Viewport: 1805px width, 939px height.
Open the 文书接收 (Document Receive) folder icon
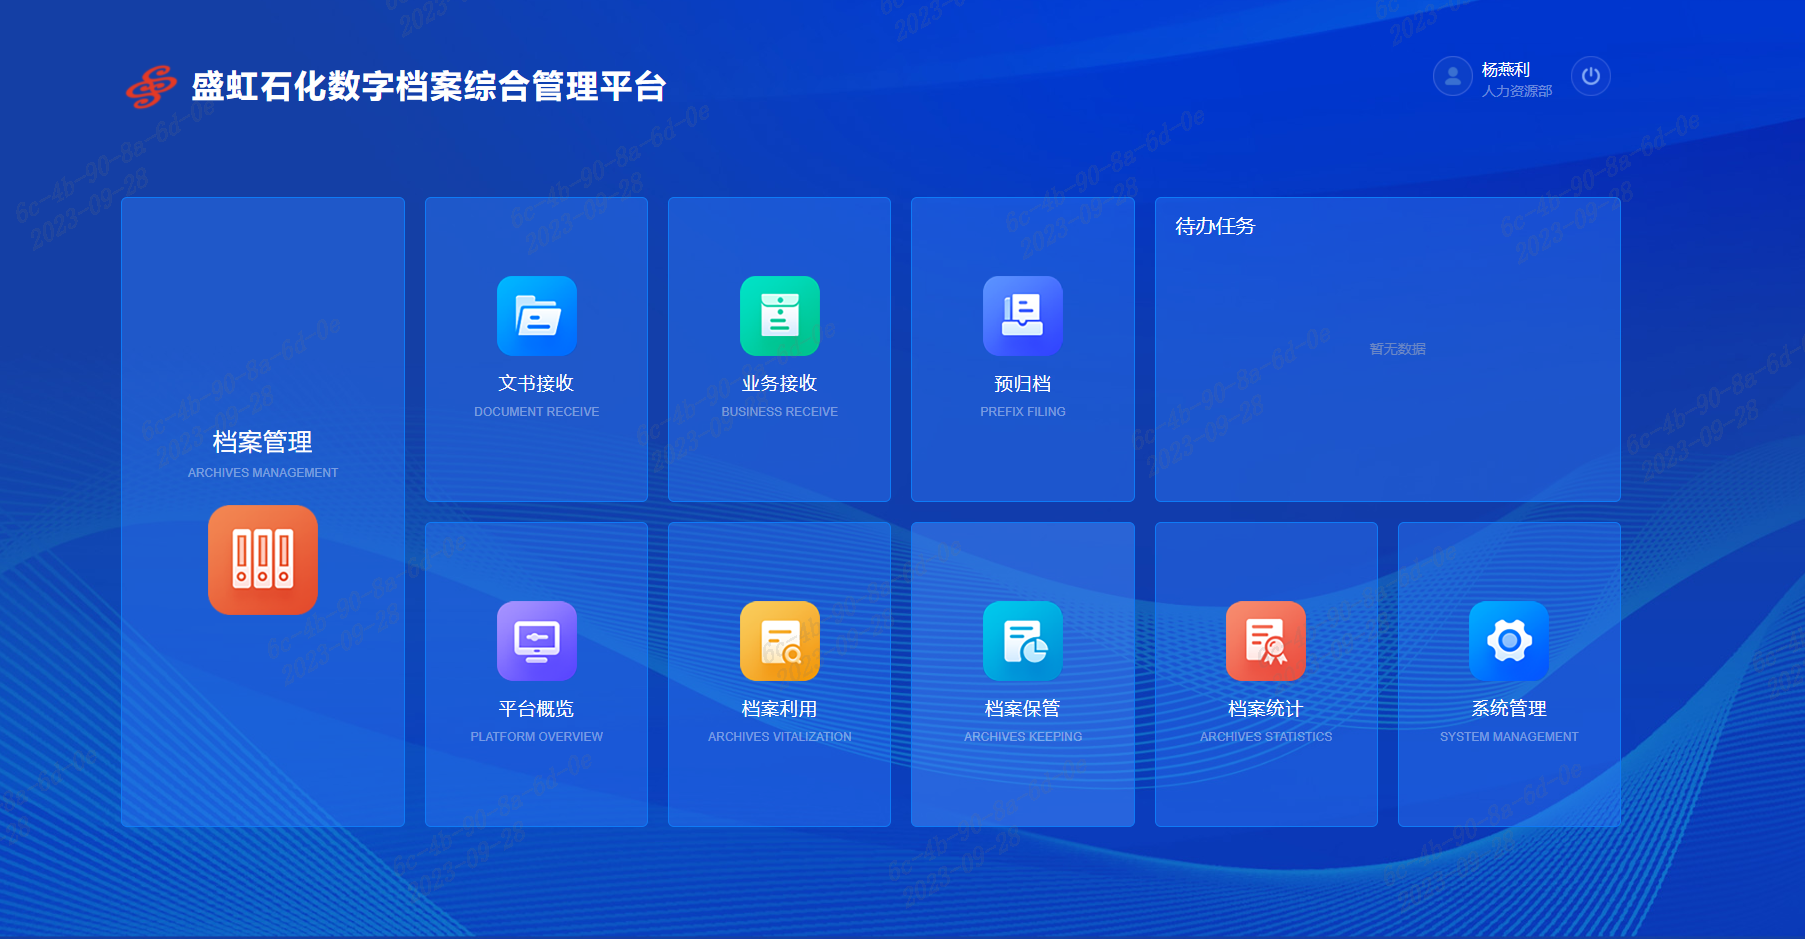click(x=536, y=316)
